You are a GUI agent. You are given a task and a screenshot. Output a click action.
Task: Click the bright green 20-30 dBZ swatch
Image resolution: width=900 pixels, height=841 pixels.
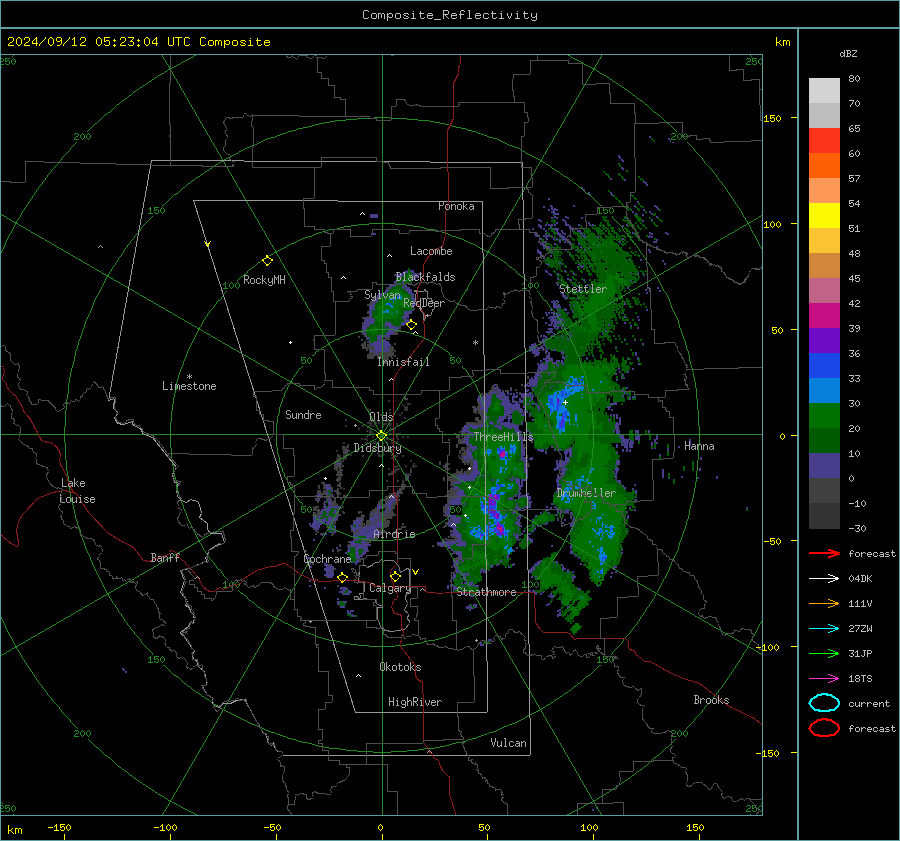tap(824, 416)
